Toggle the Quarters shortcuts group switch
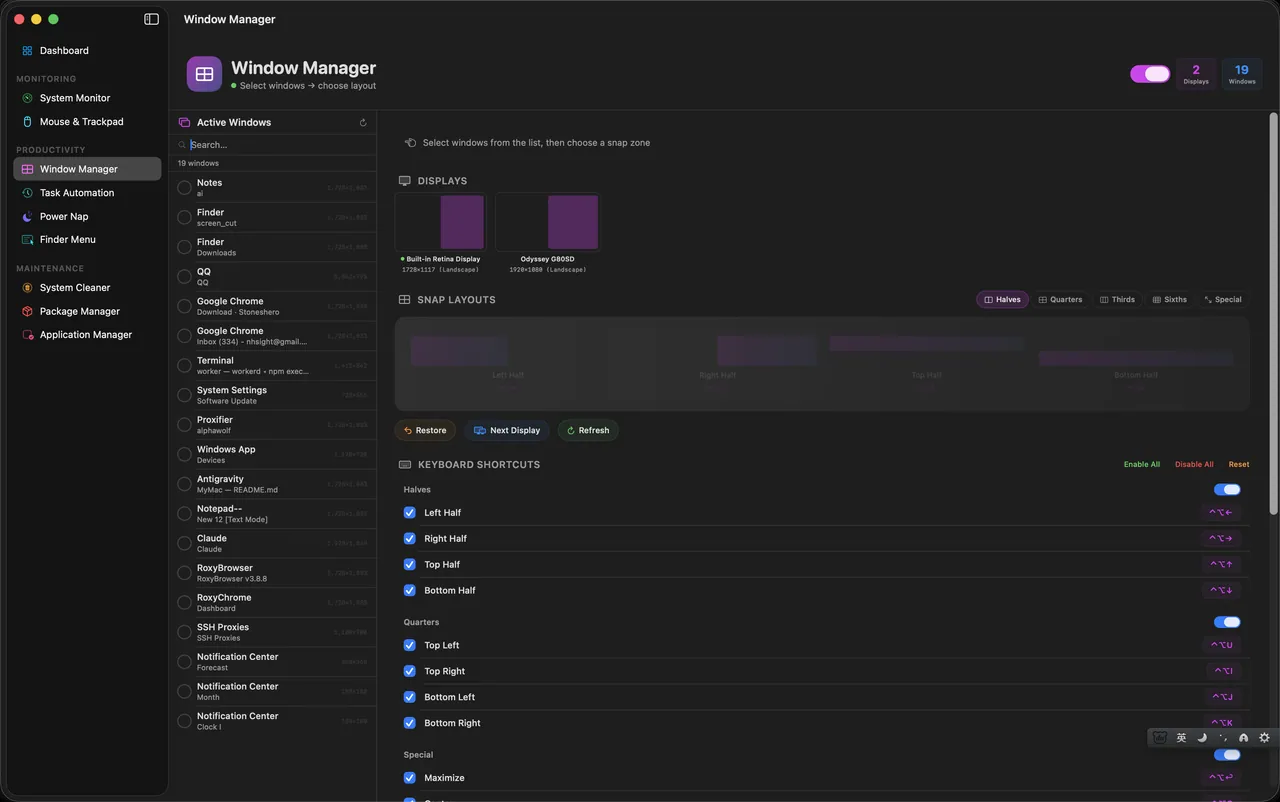 [x=1227, y=622]
